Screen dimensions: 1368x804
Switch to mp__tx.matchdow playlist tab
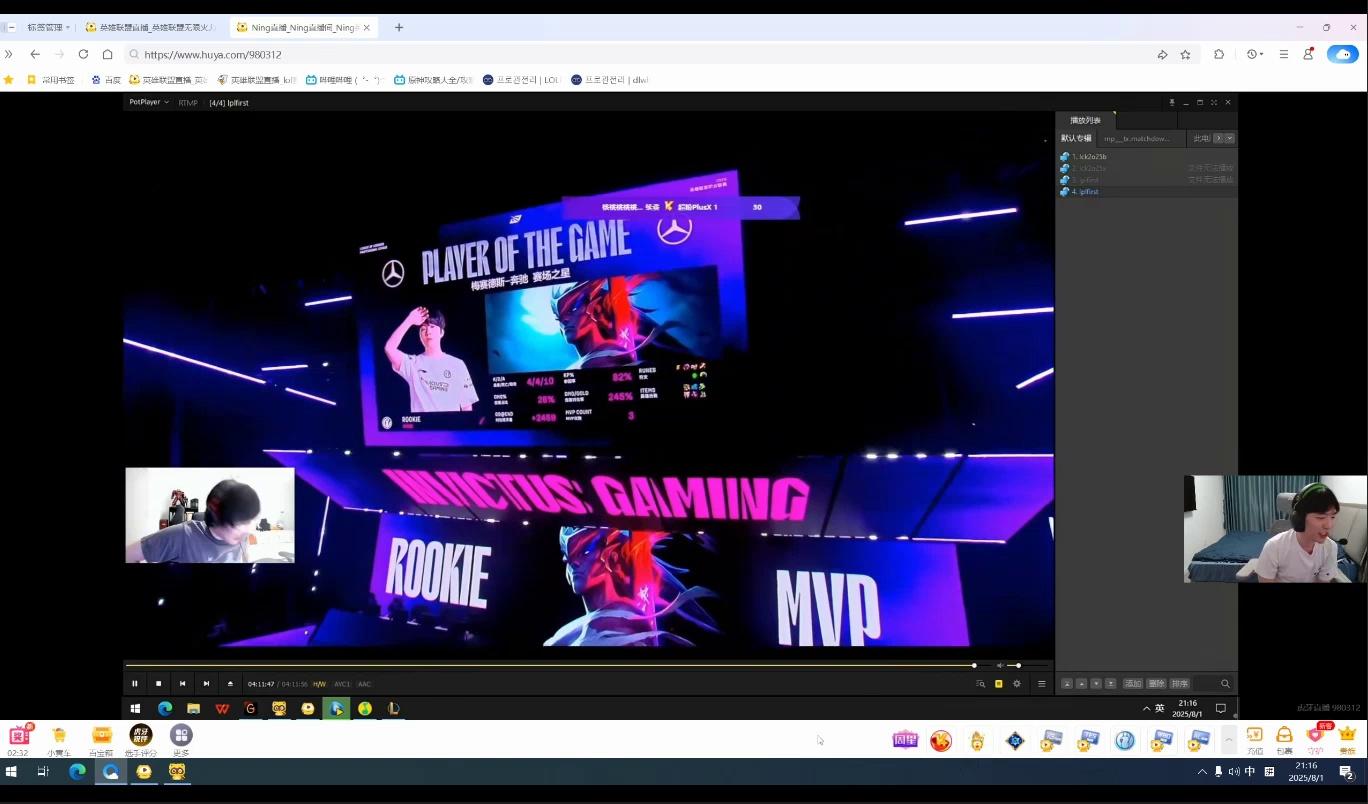[1141, 138]
